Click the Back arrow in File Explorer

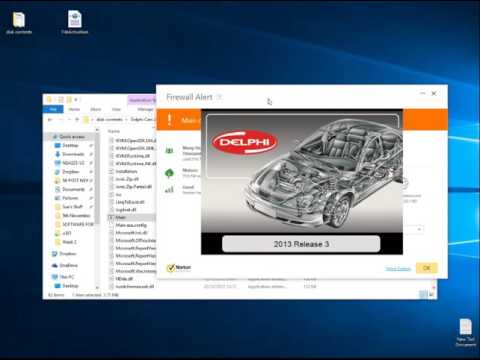50,119
